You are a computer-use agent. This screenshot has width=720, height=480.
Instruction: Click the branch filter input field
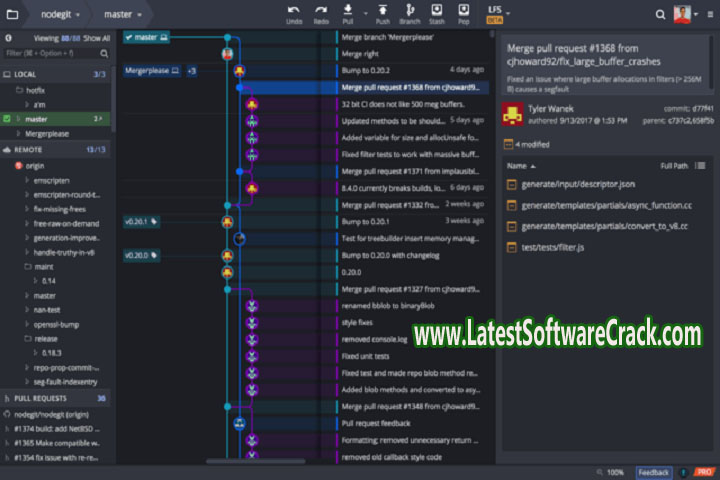(50, 52)
